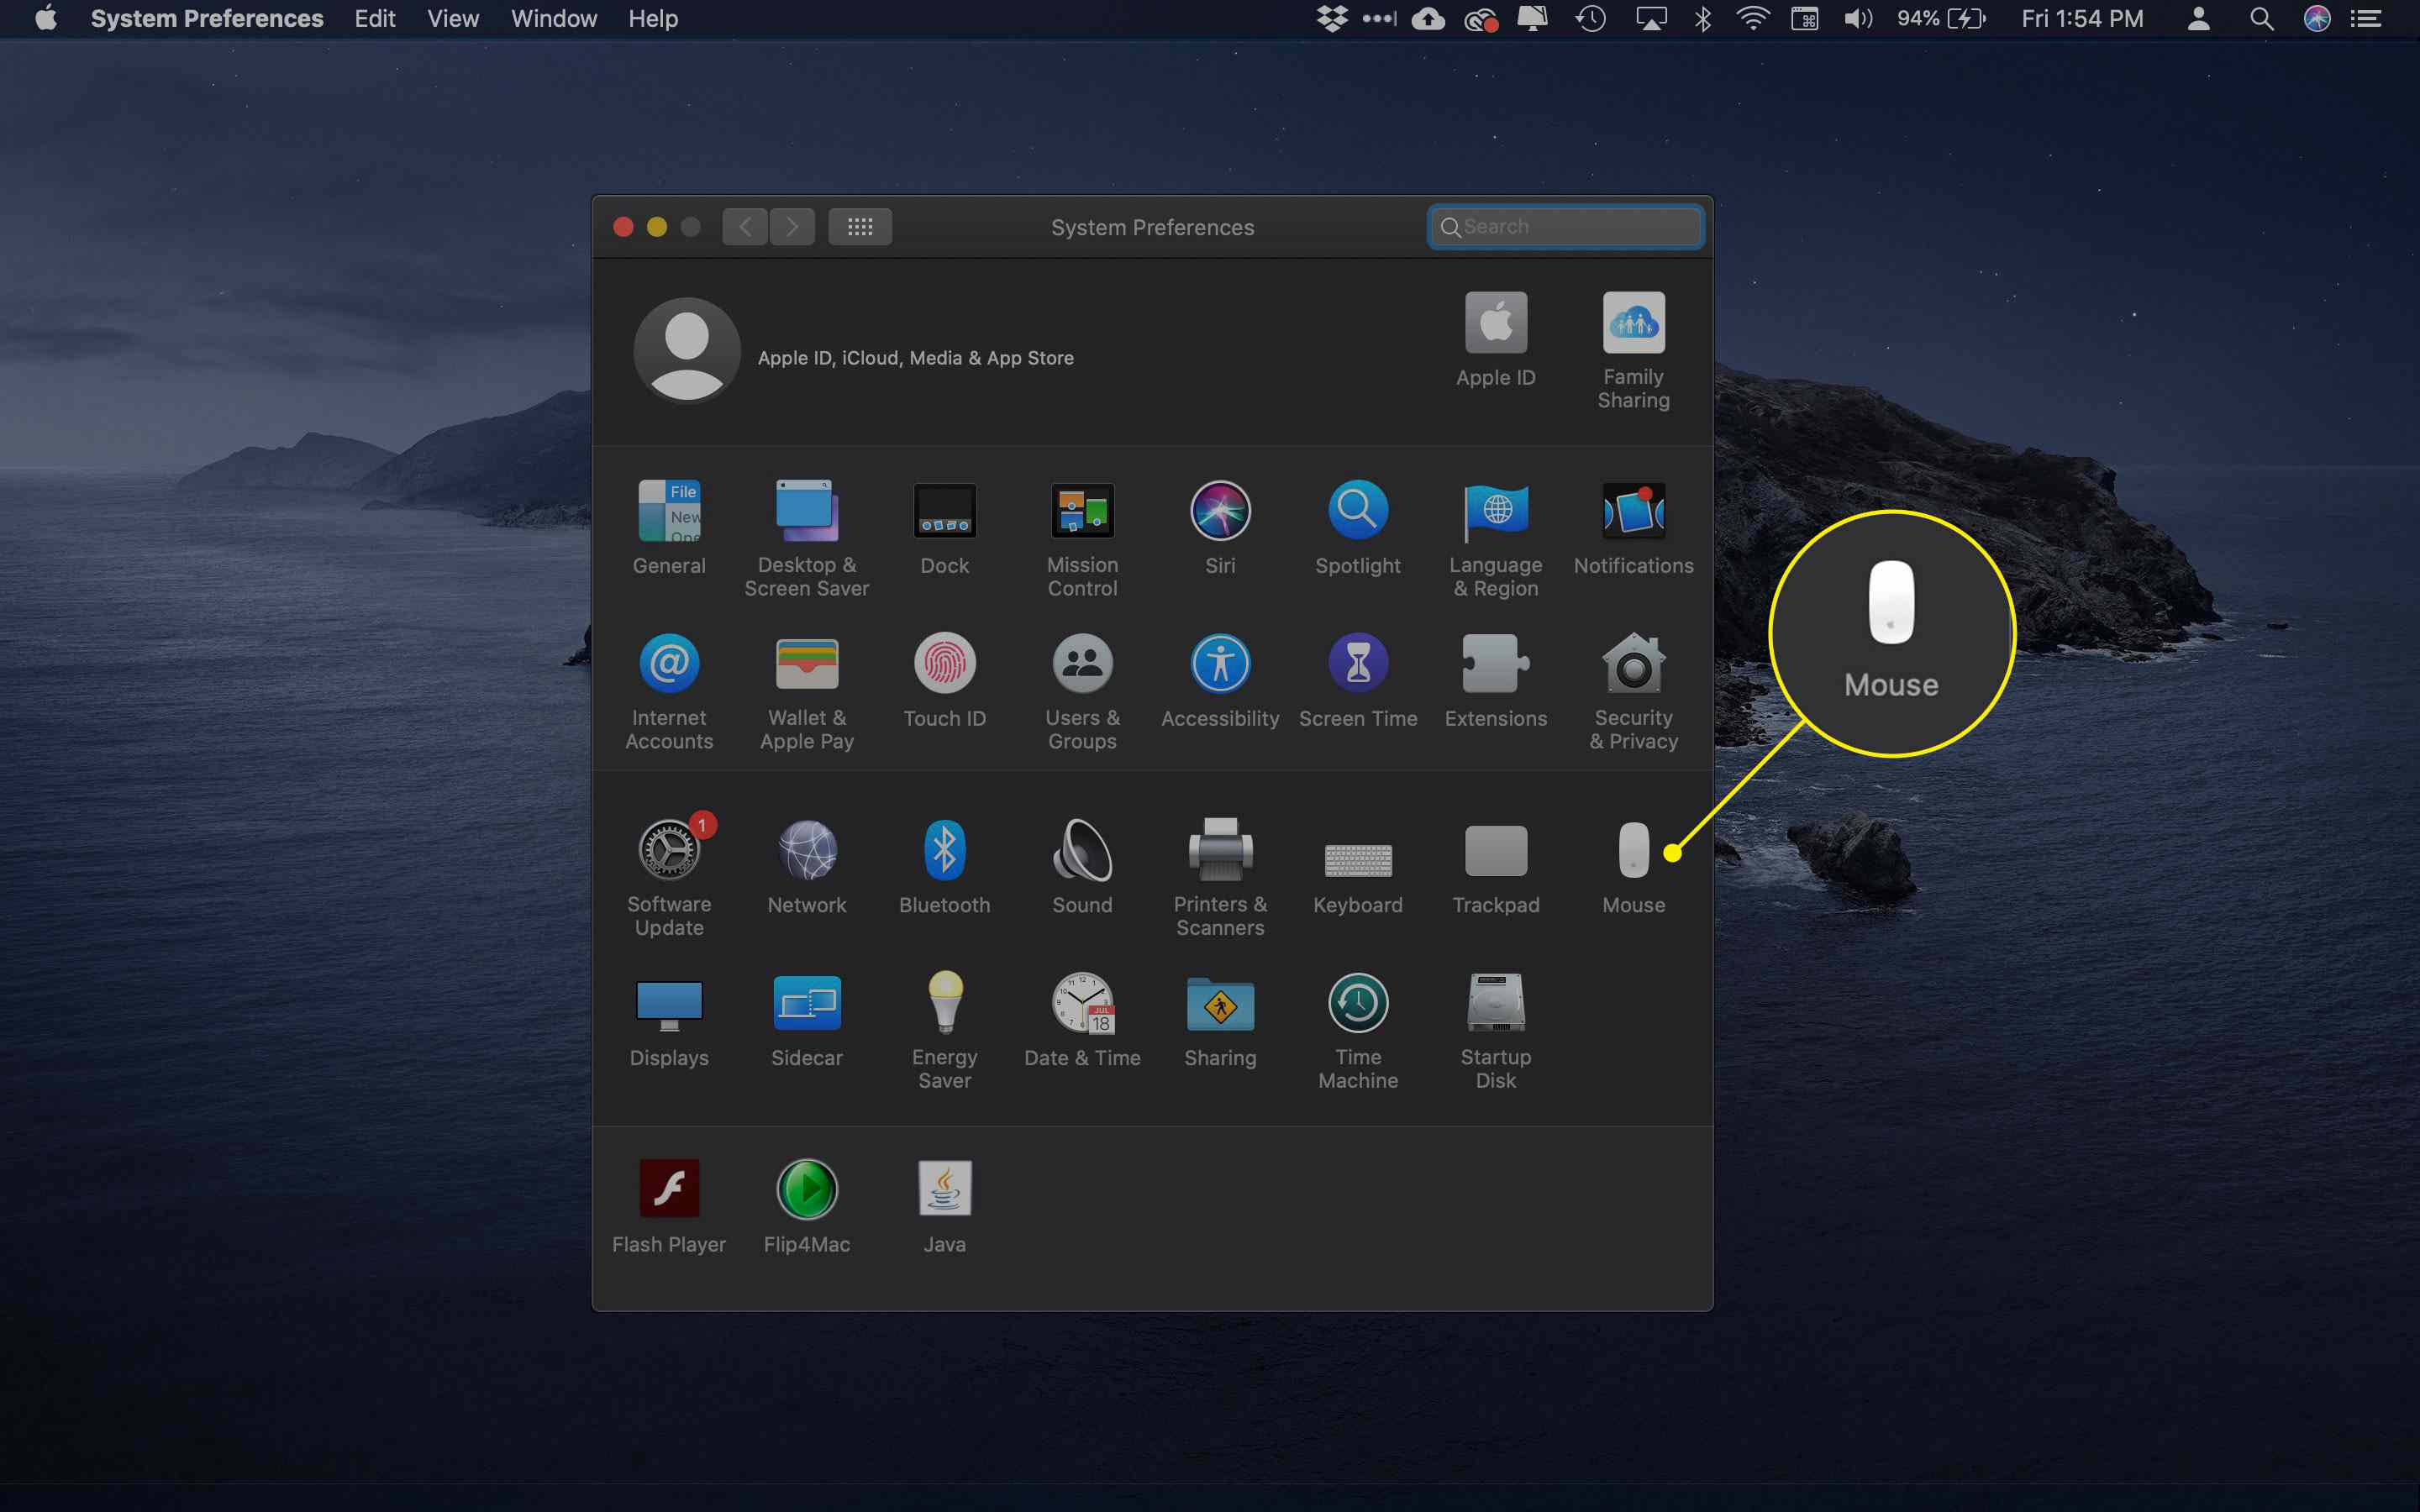Image resolution: width=2420 pixels, height=1512 pixels.
Task: Click the user account icon in menu bar
Action: [2198, 19]
